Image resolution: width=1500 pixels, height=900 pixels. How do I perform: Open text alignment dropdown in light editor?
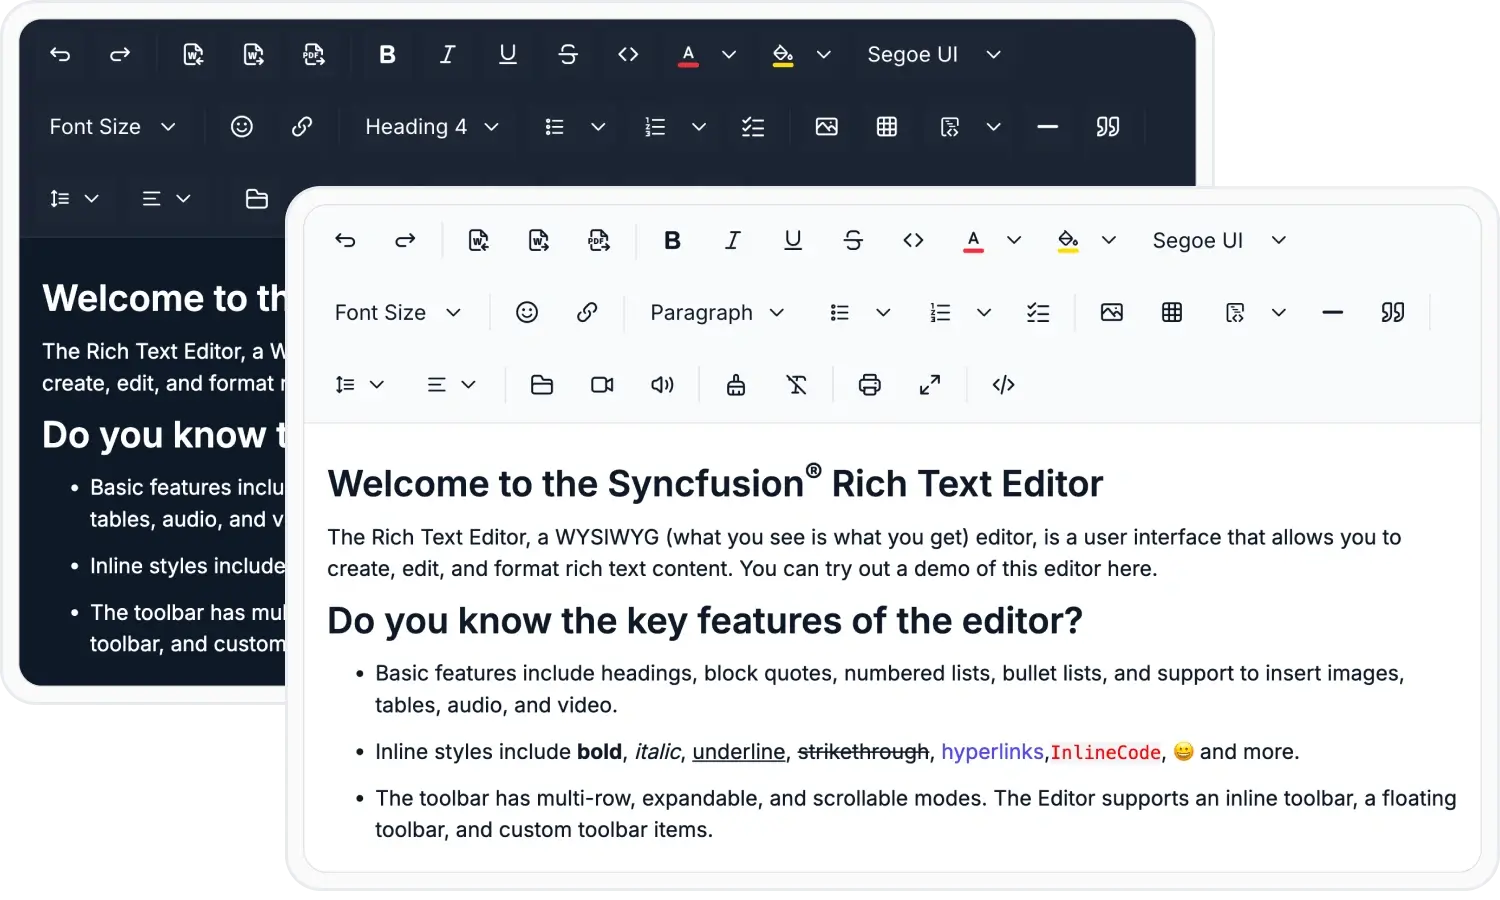pyautogui.click(x=451, y=385)
